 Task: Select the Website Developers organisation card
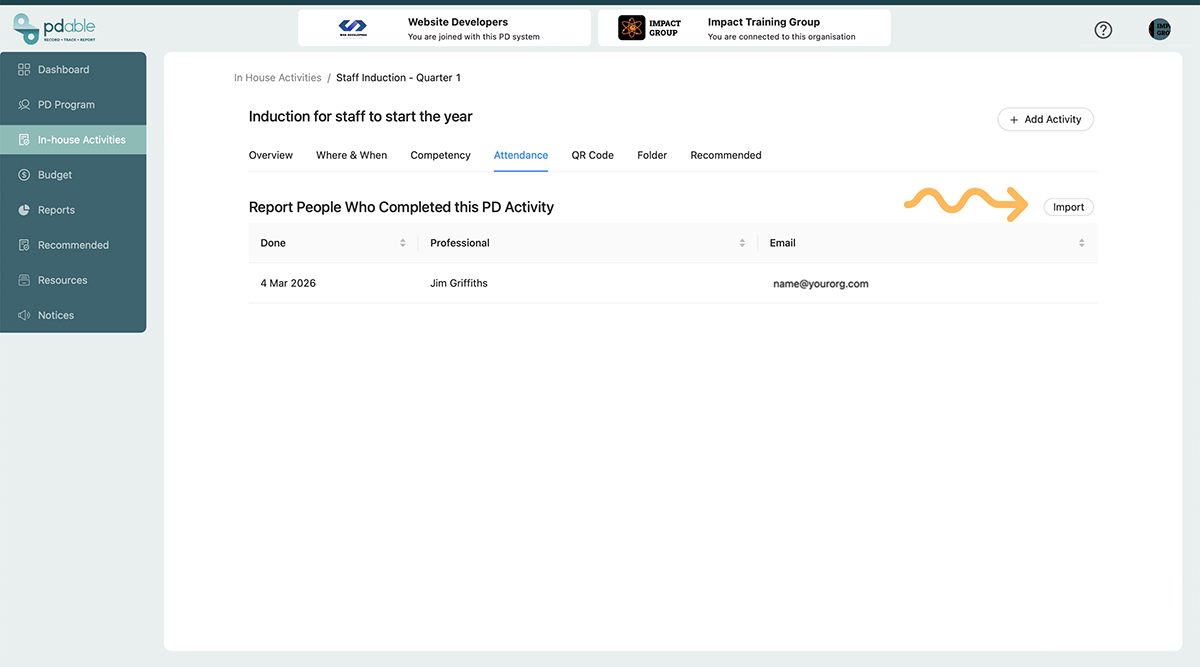click(x=444, y=28)
